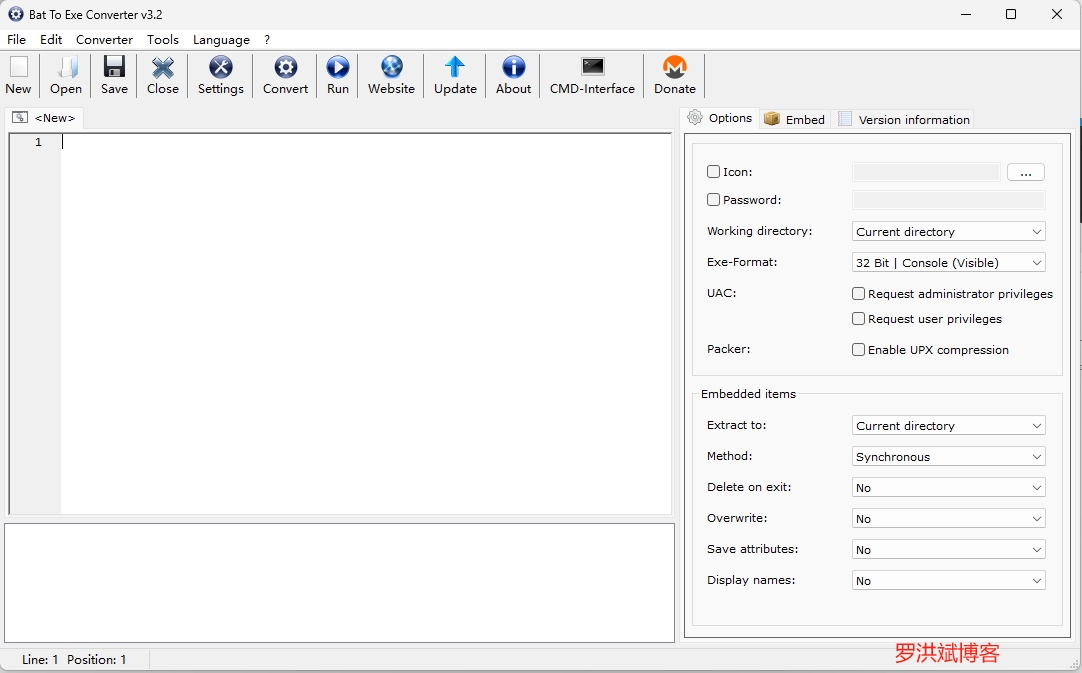The image size is (1082, 673).
Task: Click the Version information tab page icon
Action: (845, 119)
